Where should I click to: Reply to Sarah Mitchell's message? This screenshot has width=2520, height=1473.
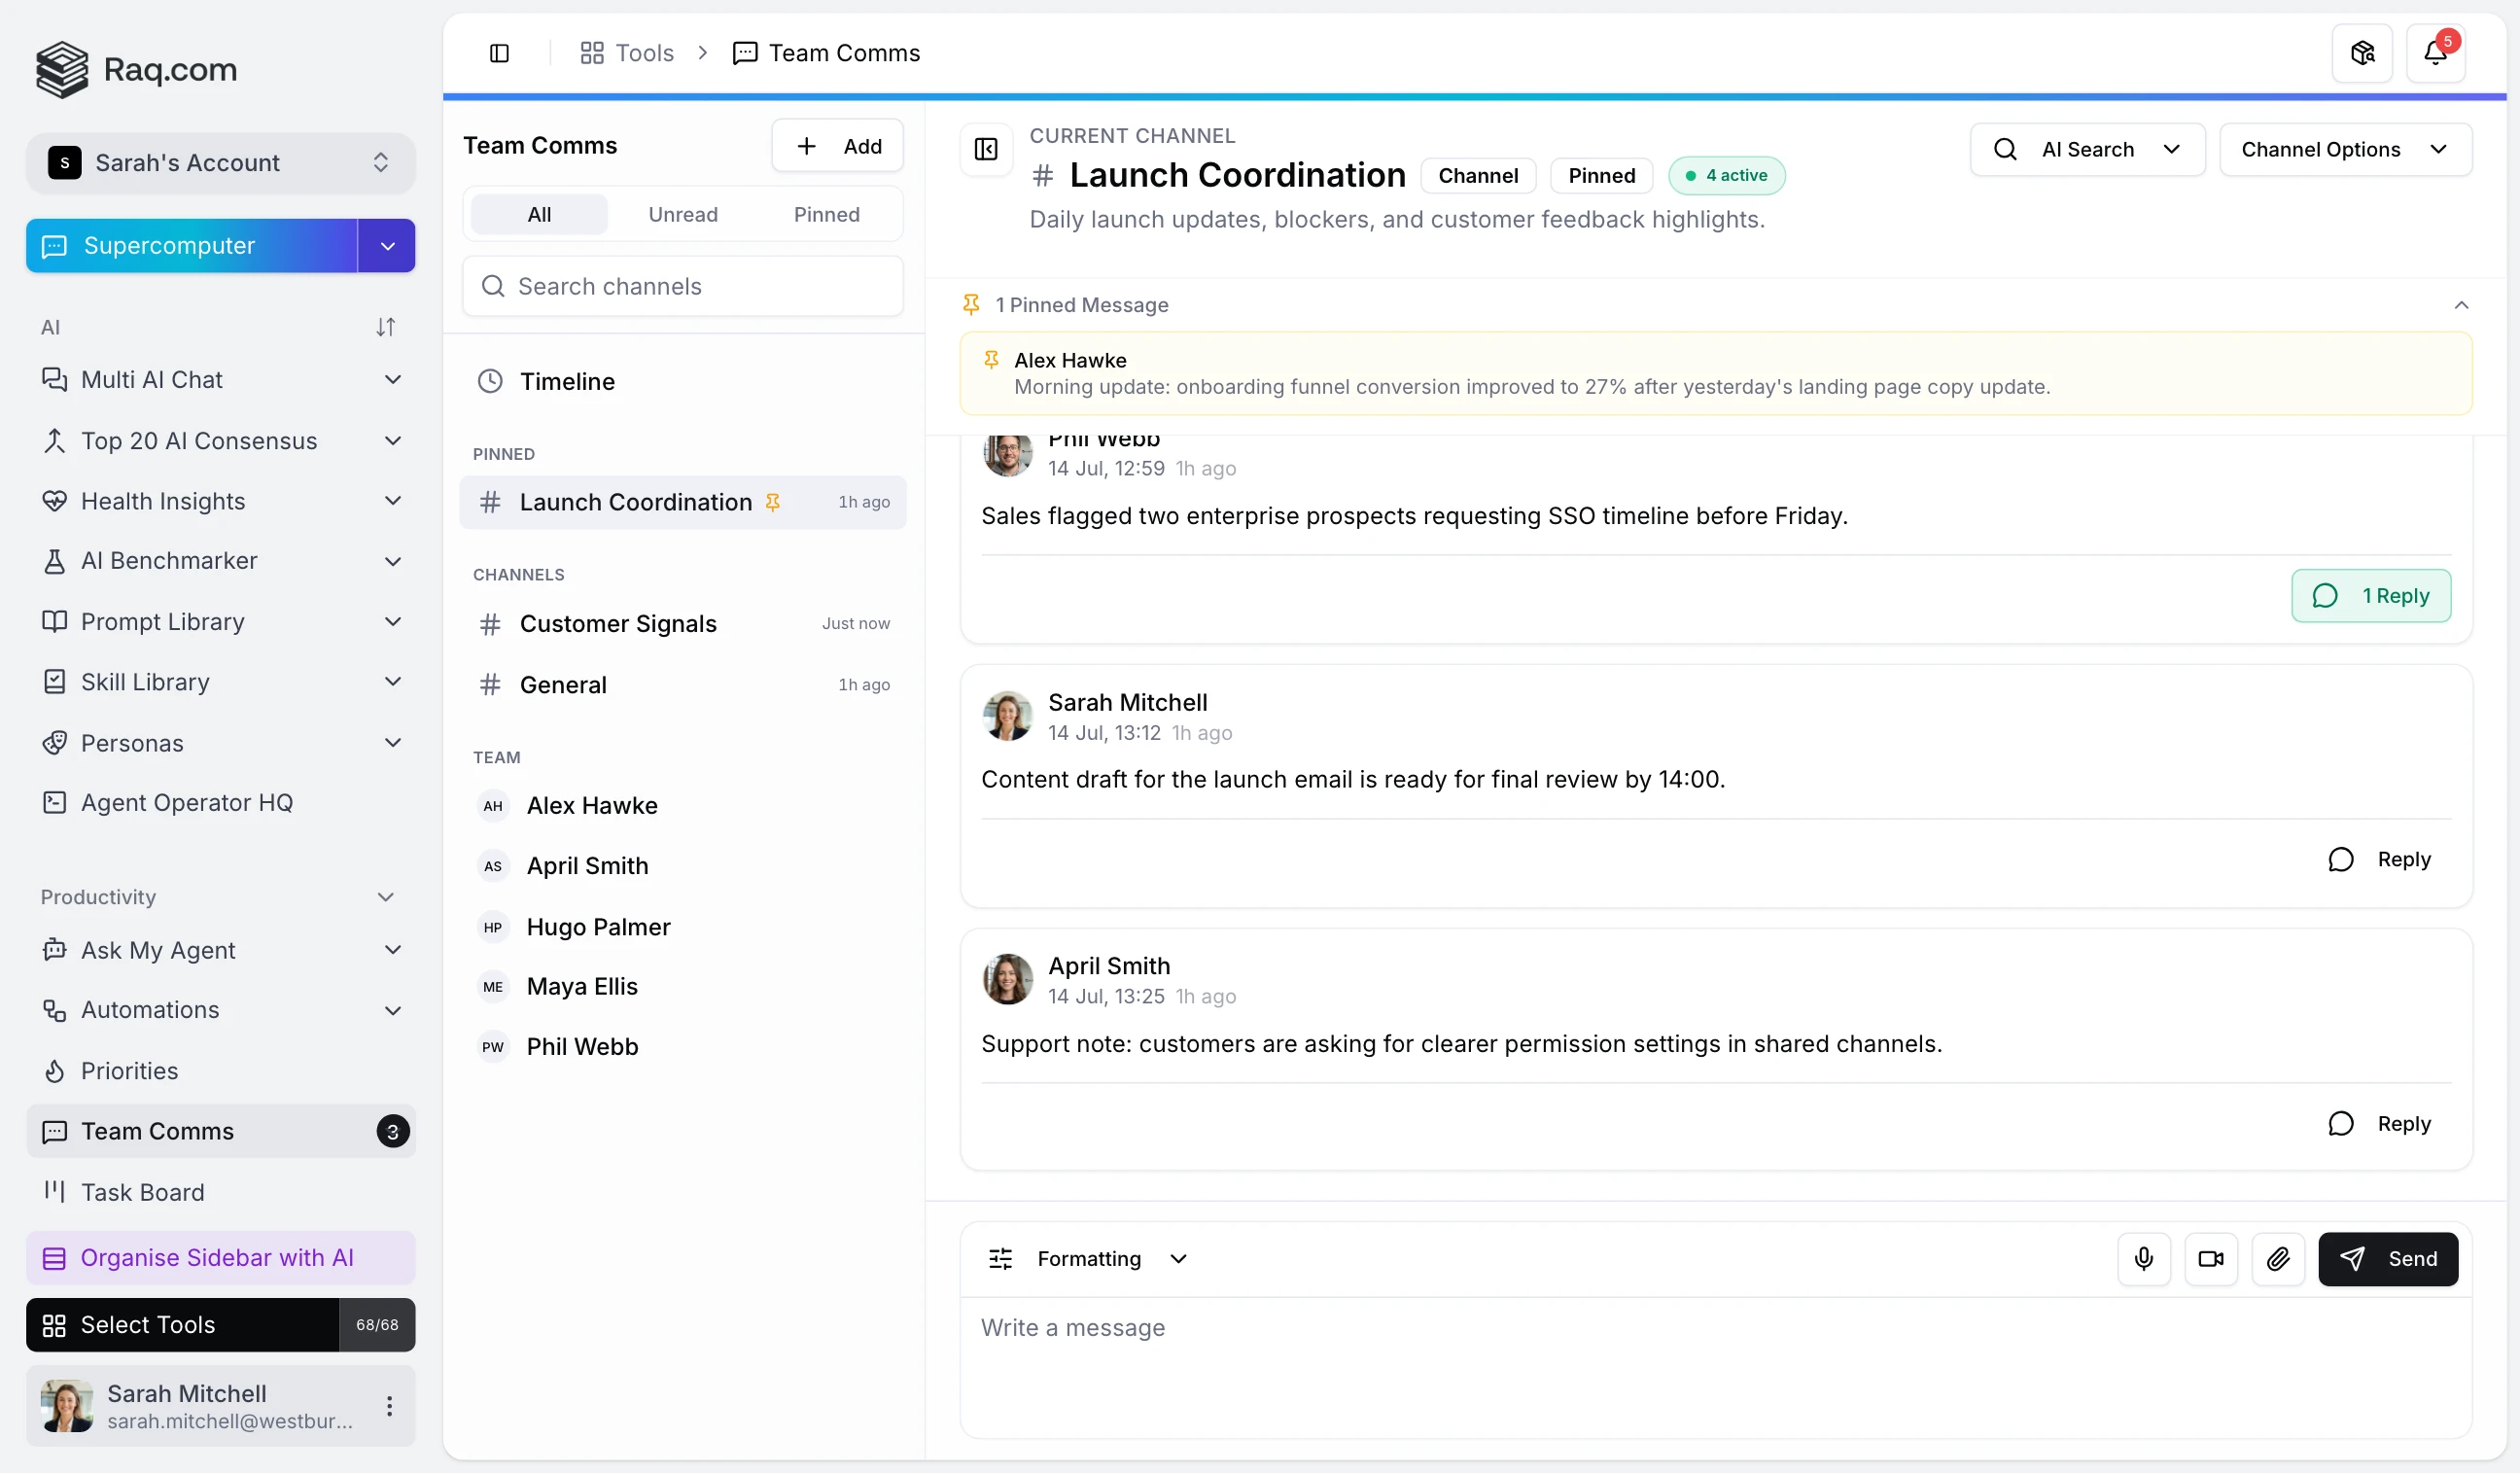(2380, 859)
